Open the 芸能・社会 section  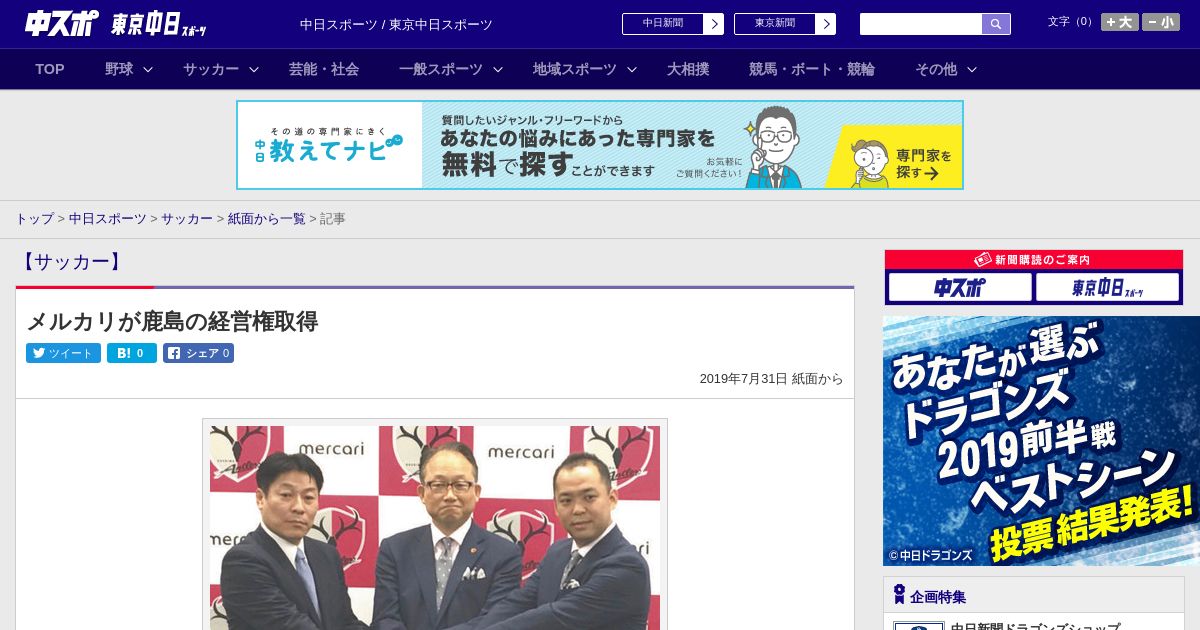coord(324,69)
